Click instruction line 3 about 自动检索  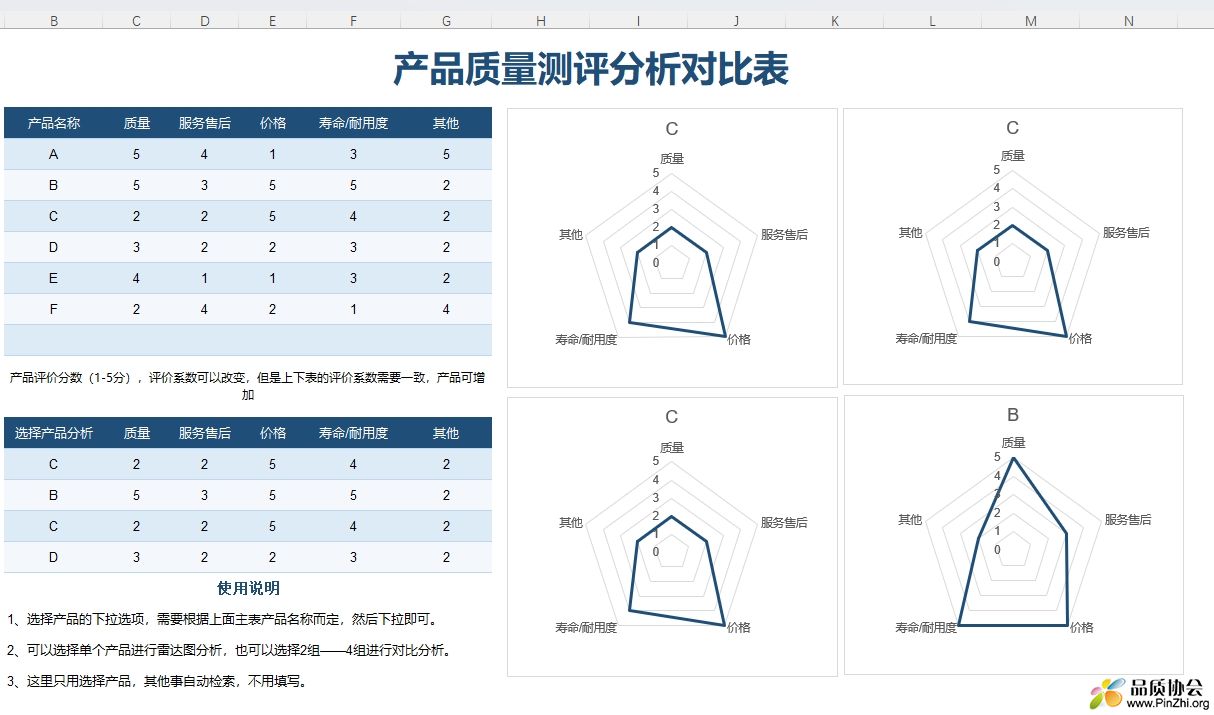(157, 681)
